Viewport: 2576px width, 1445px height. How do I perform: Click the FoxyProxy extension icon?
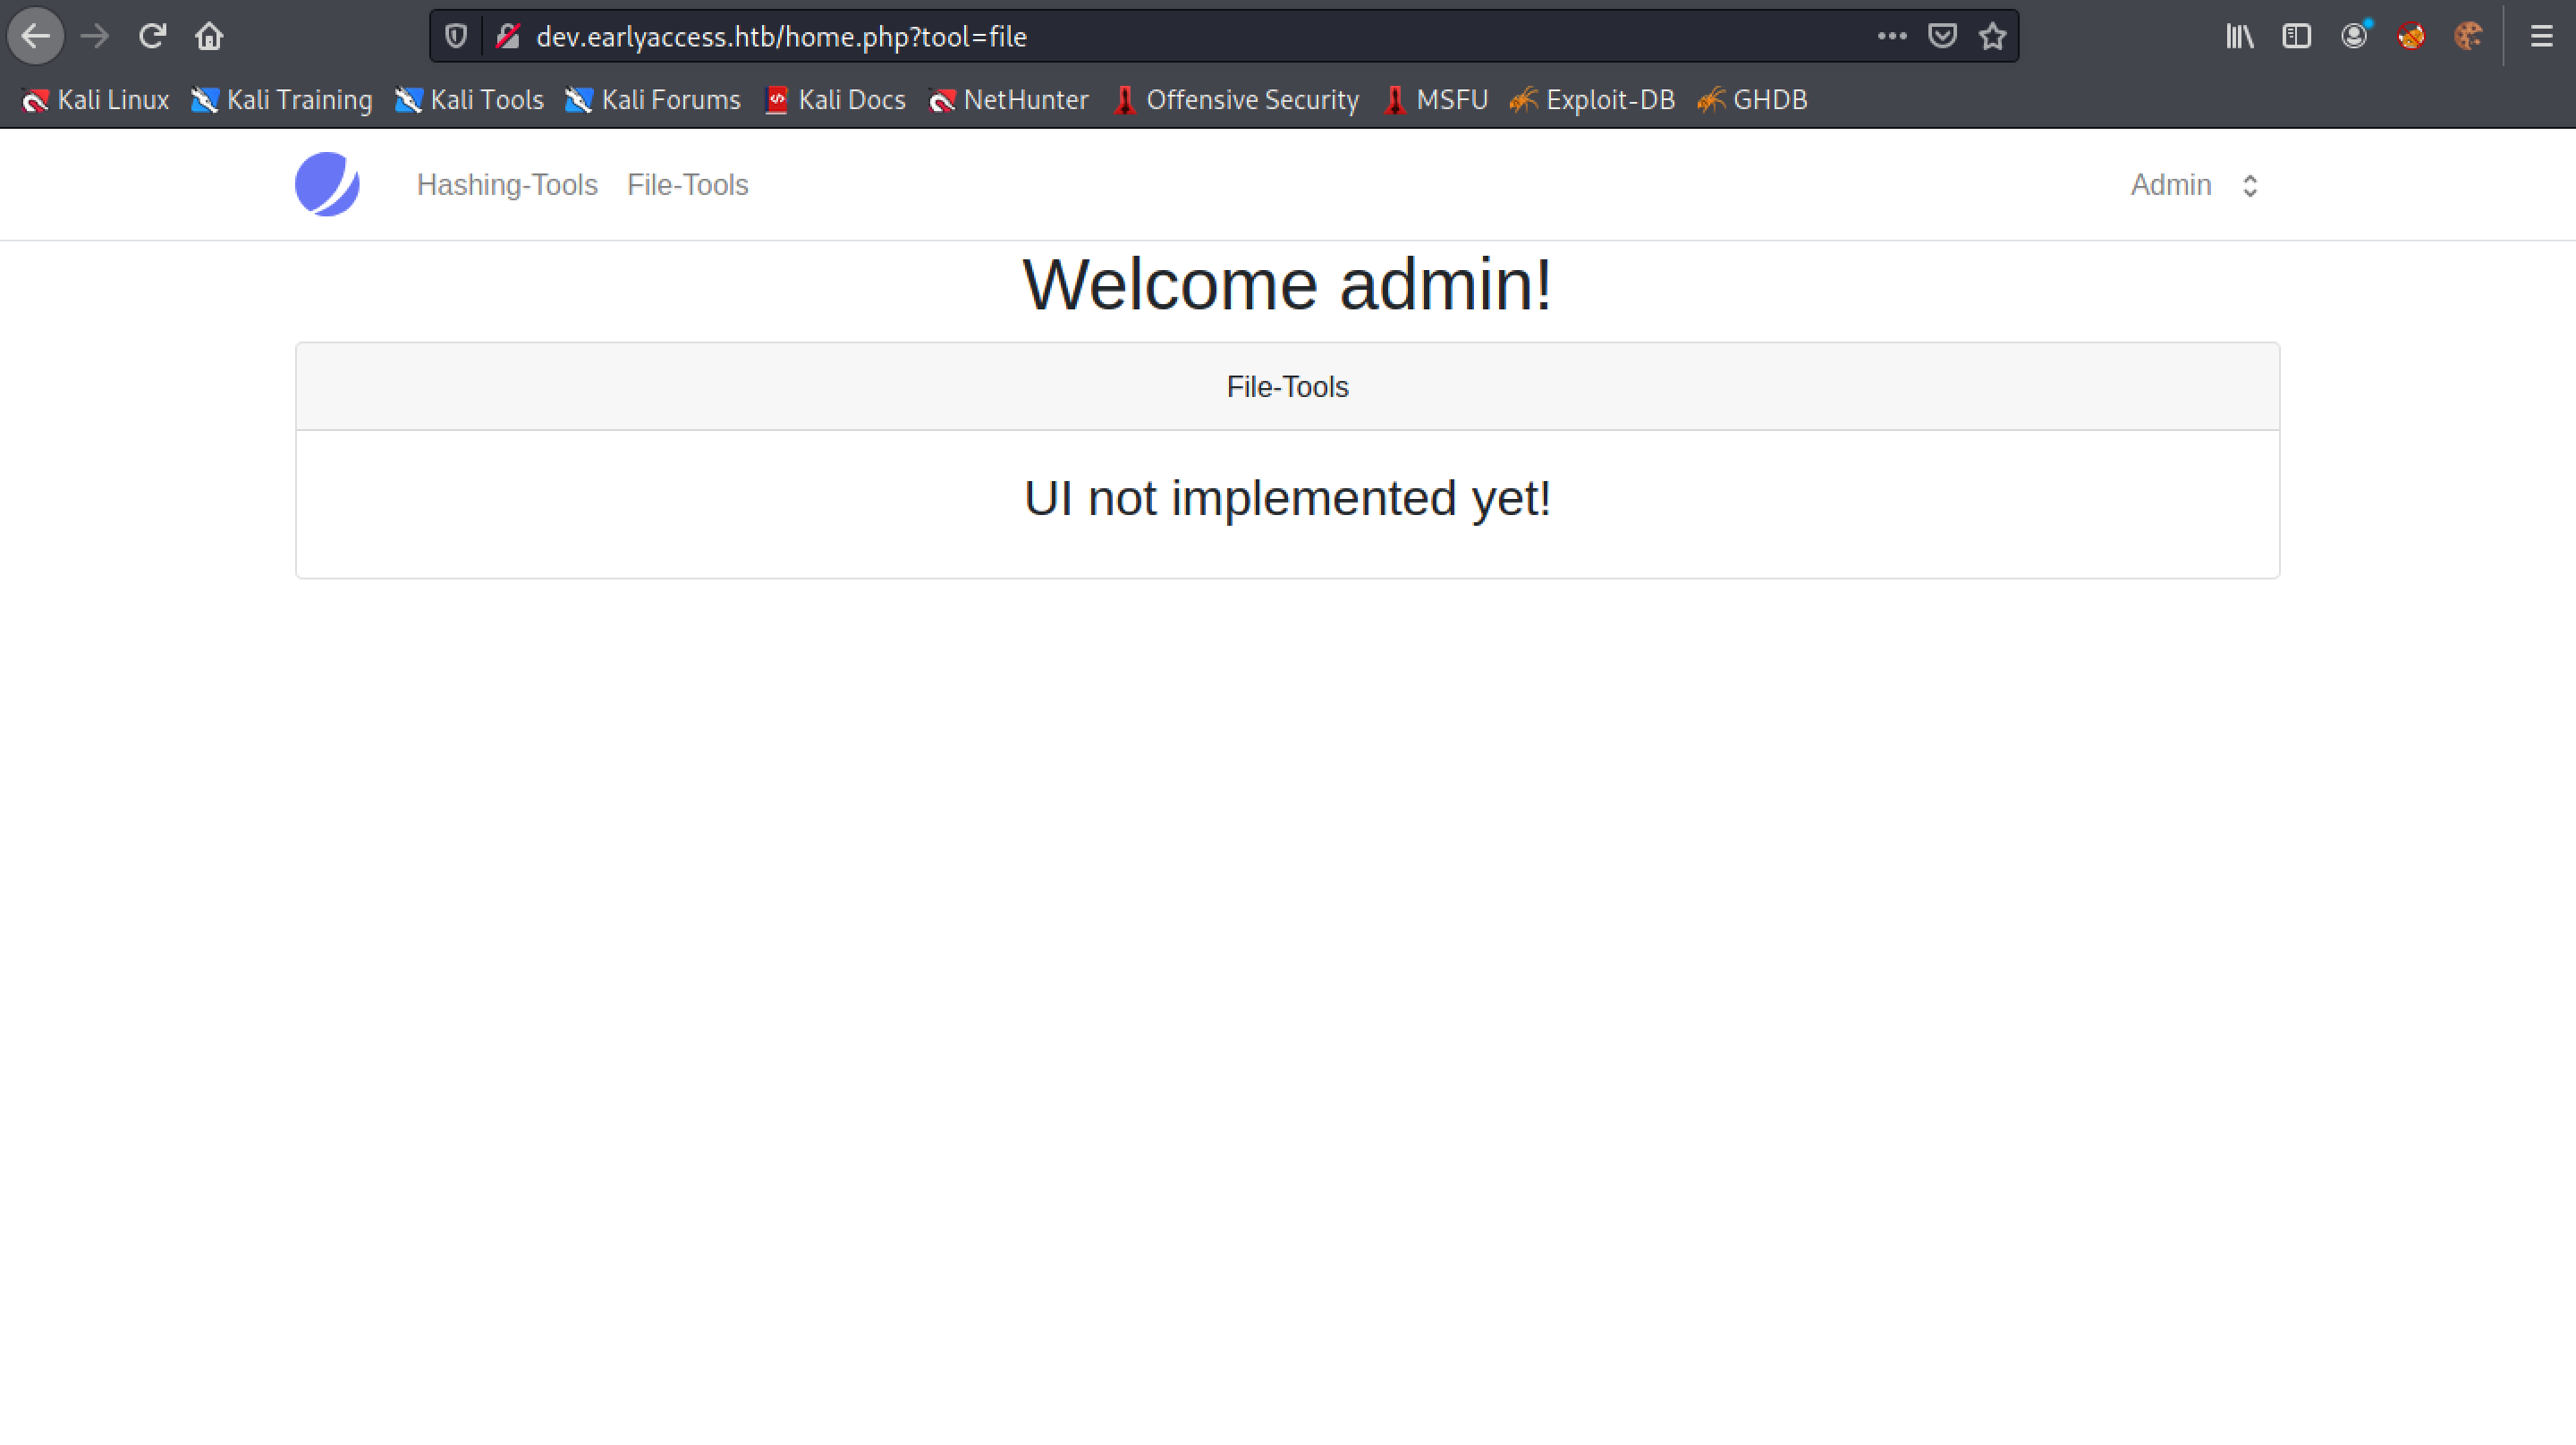(2411, 37)
